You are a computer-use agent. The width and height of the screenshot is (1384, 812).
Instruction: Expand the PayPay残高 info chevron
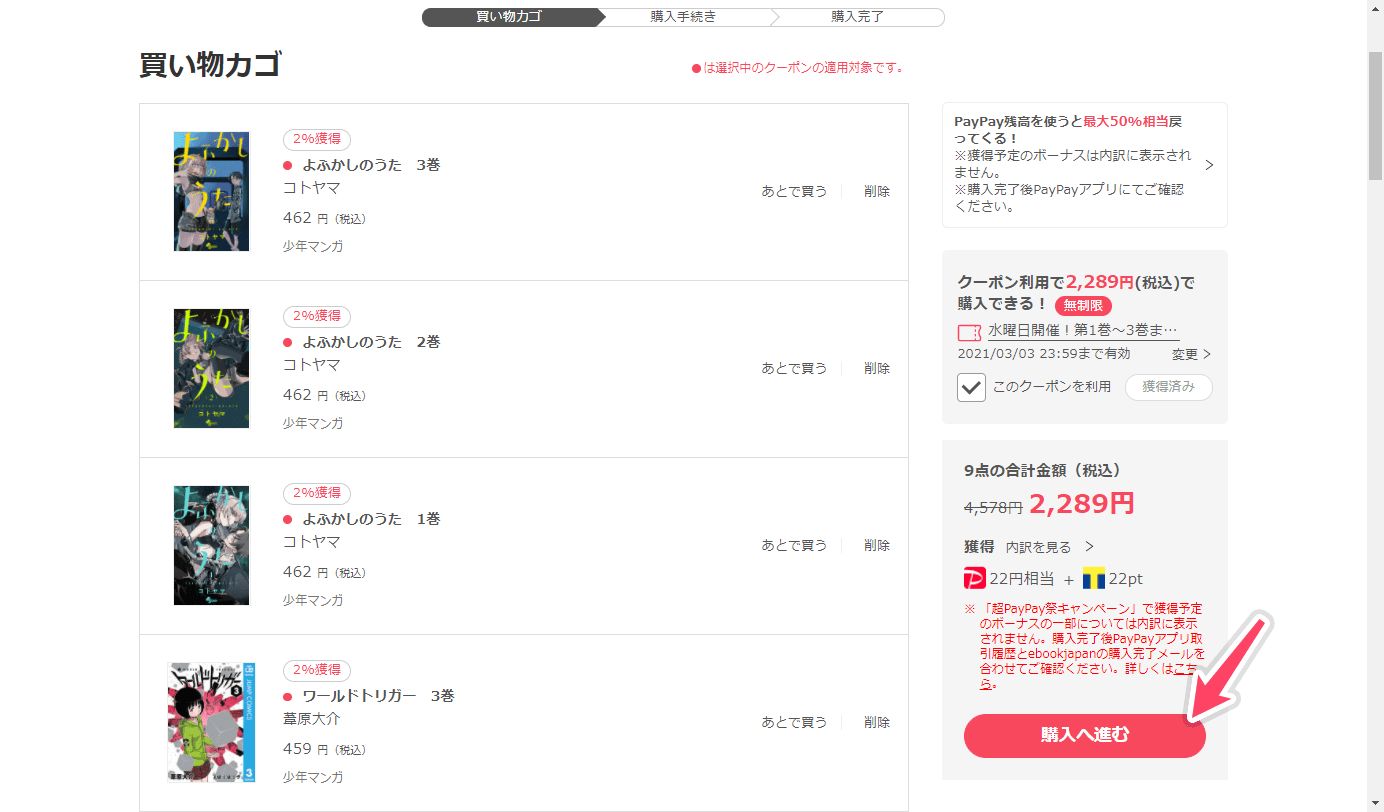tap(1209, 165)
